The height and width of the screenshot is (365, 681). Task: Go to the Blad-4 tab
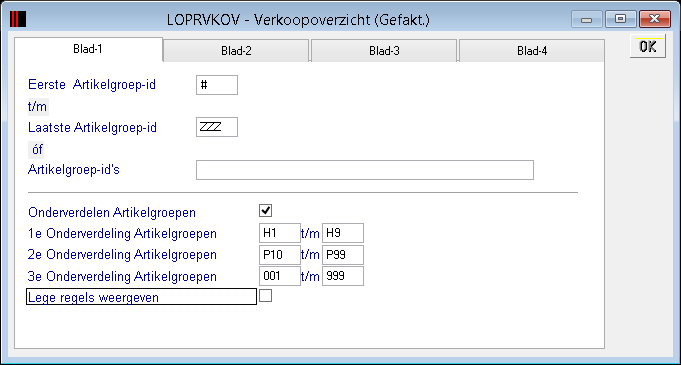(x=532, y=51)
